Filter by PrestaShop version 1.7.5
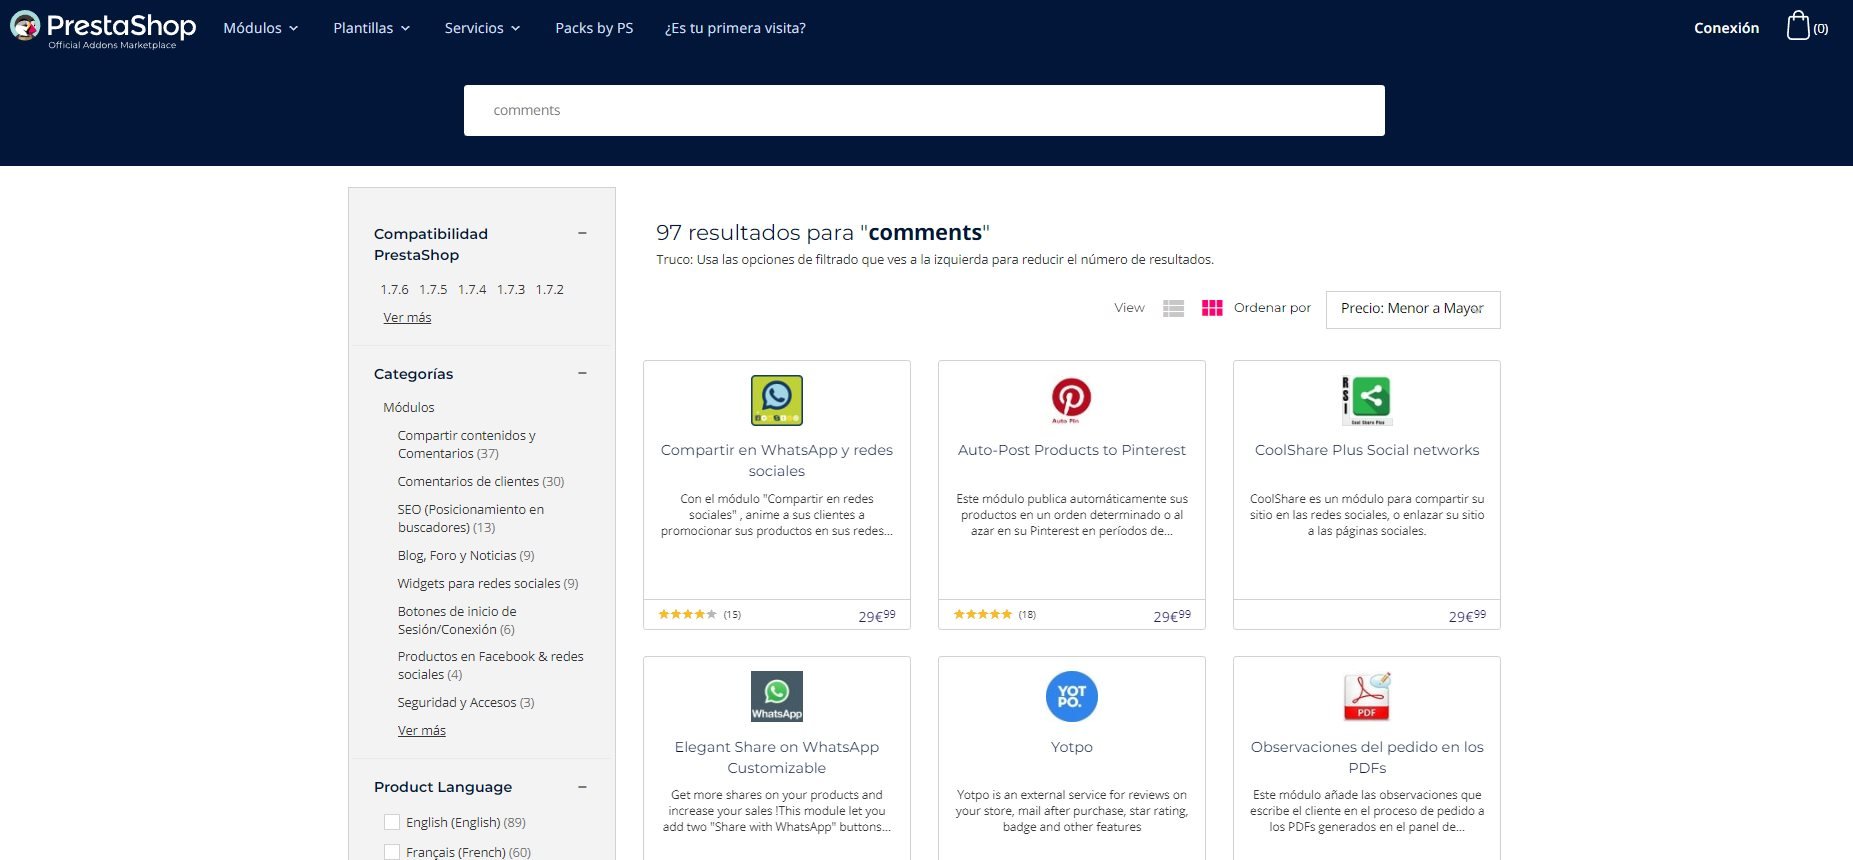 (x=433, y=289)
